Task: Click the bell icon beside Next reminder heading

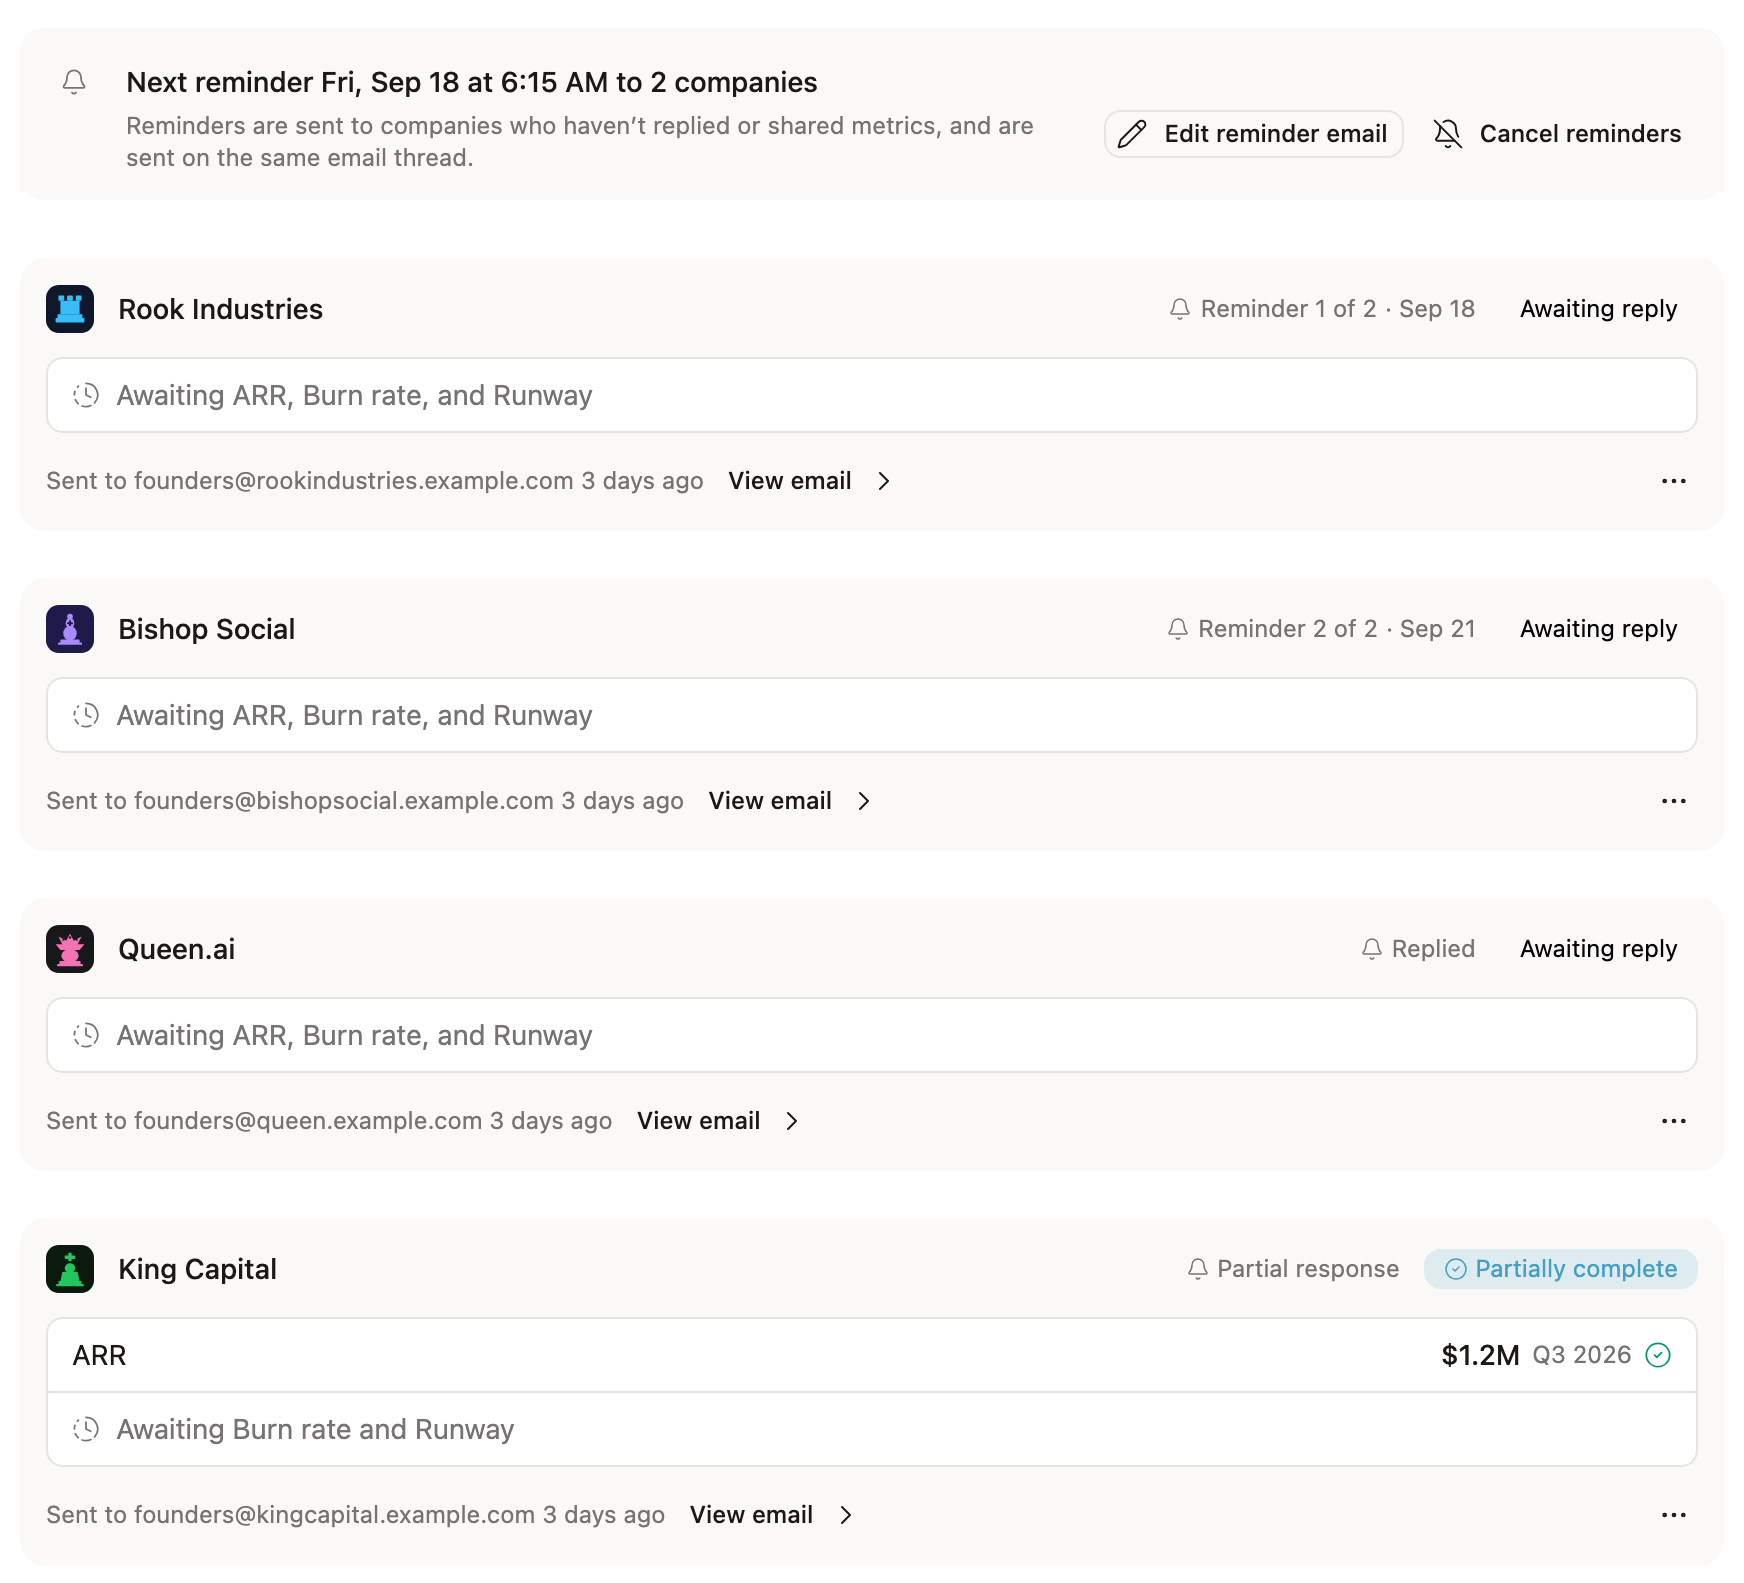Action: tap(74, 82)
